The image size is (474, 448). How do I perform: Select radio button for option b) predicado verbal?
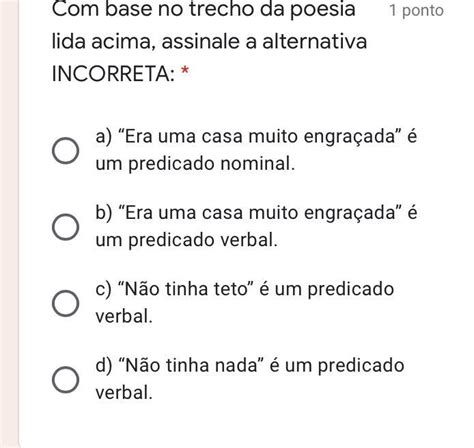tap(66, 227)
